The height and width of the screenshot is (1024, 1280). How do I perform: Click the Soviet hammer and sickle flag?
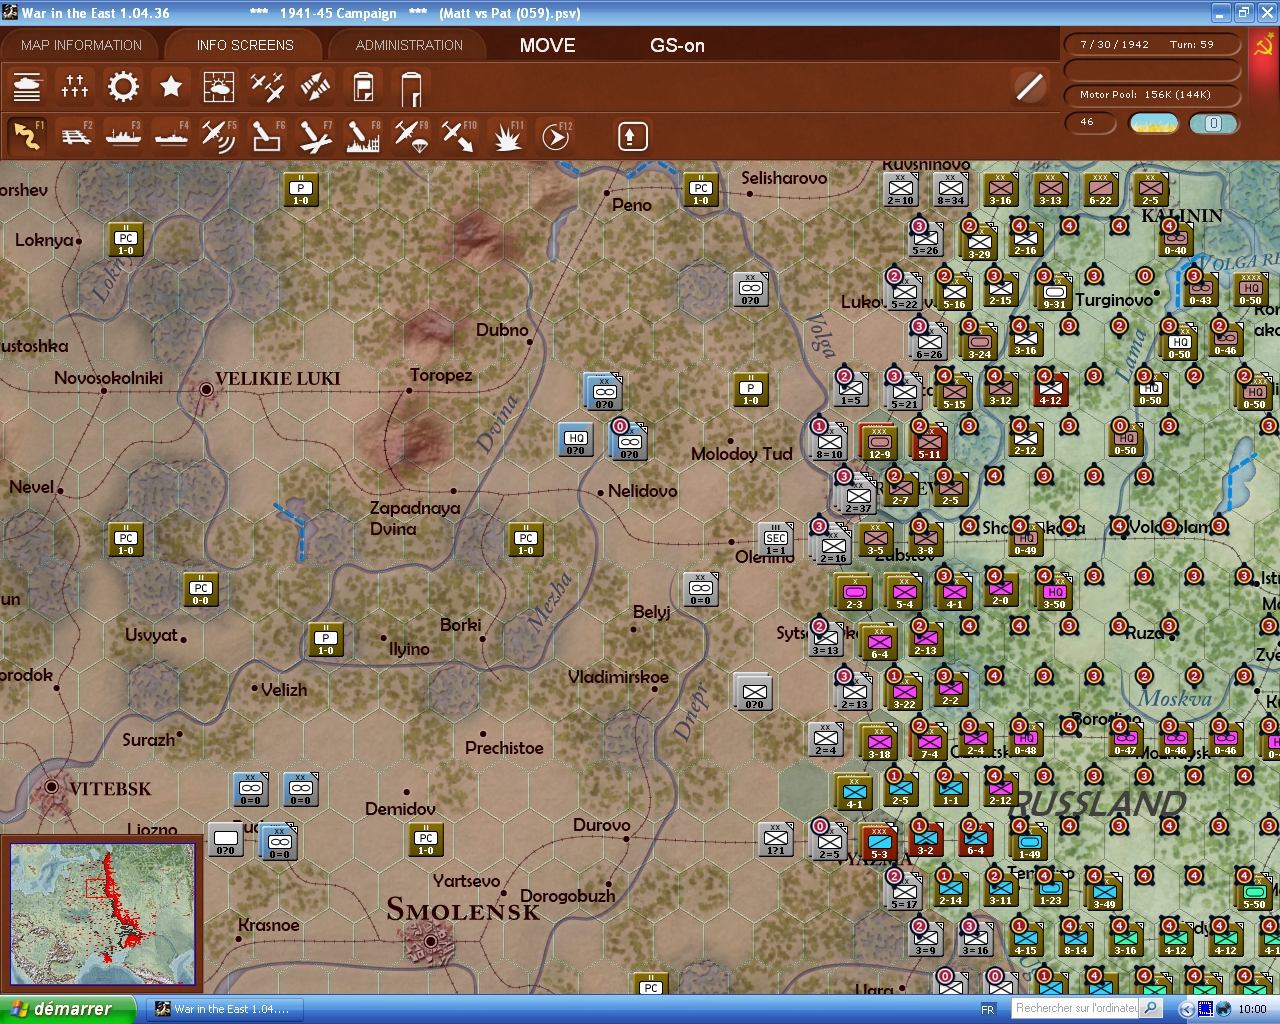click(1264, 46)
